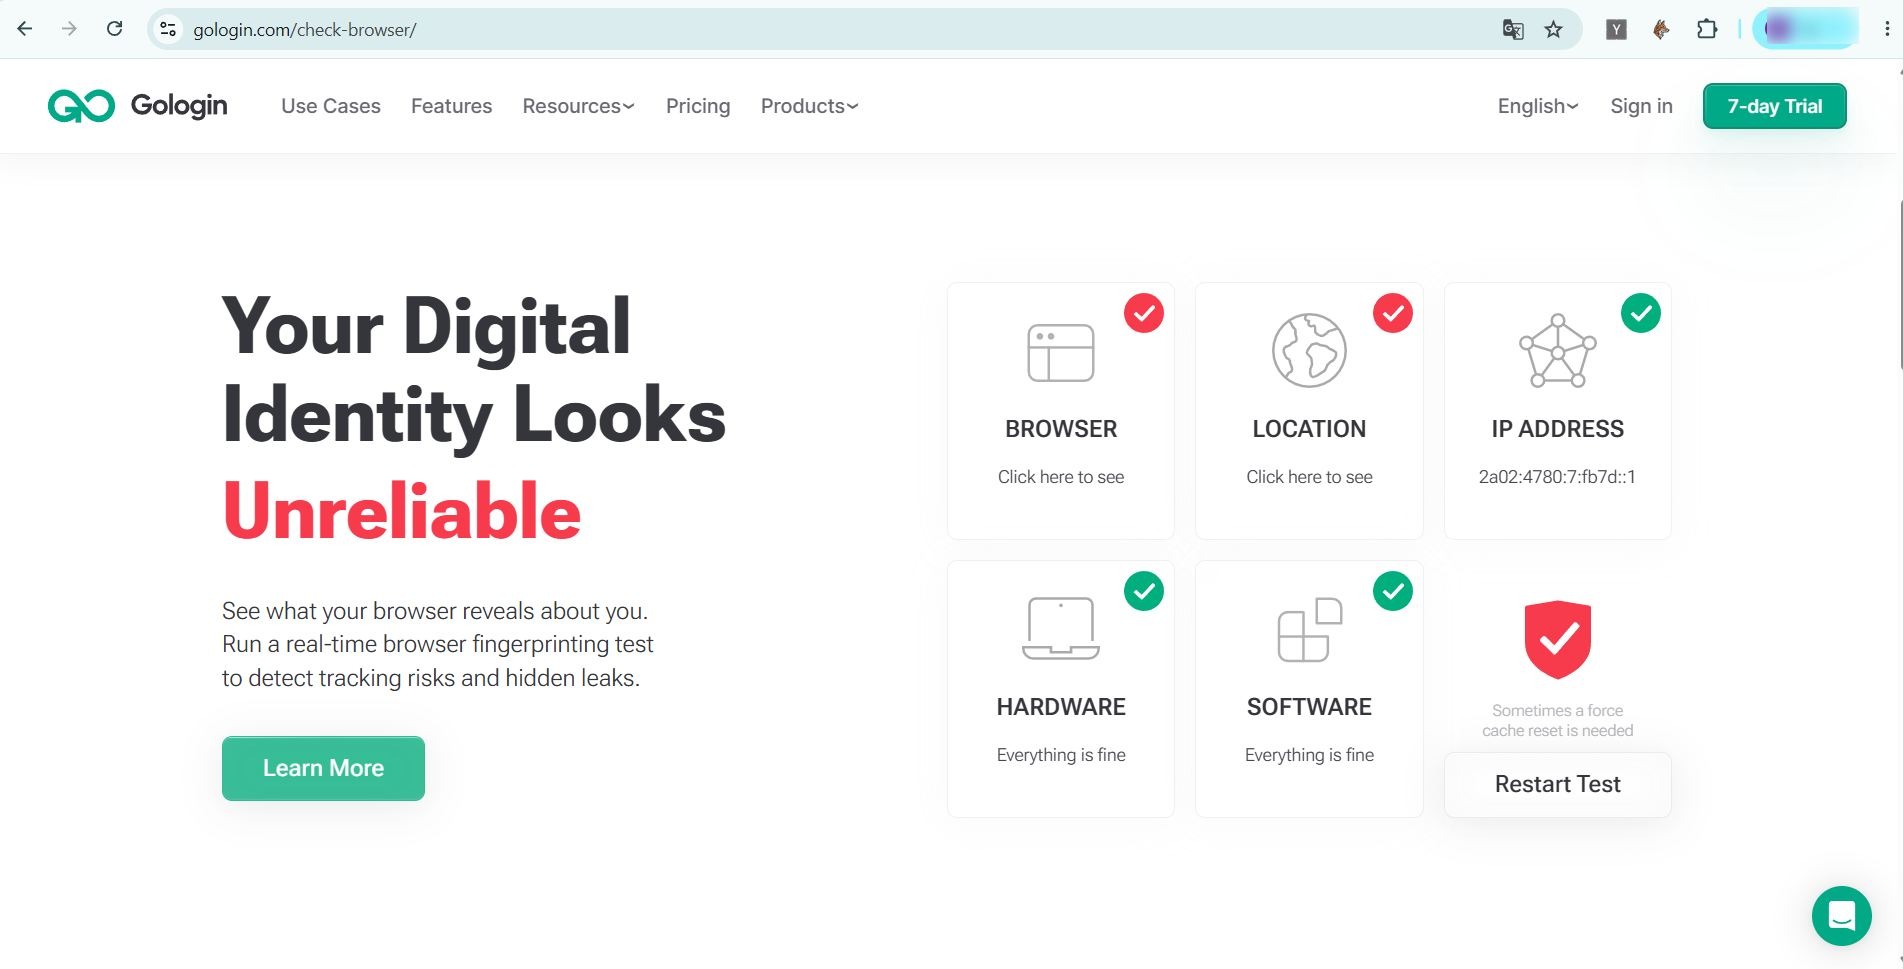1903x969 pixels.
Task: Open the Use Cases page
Action: [331, 106]
